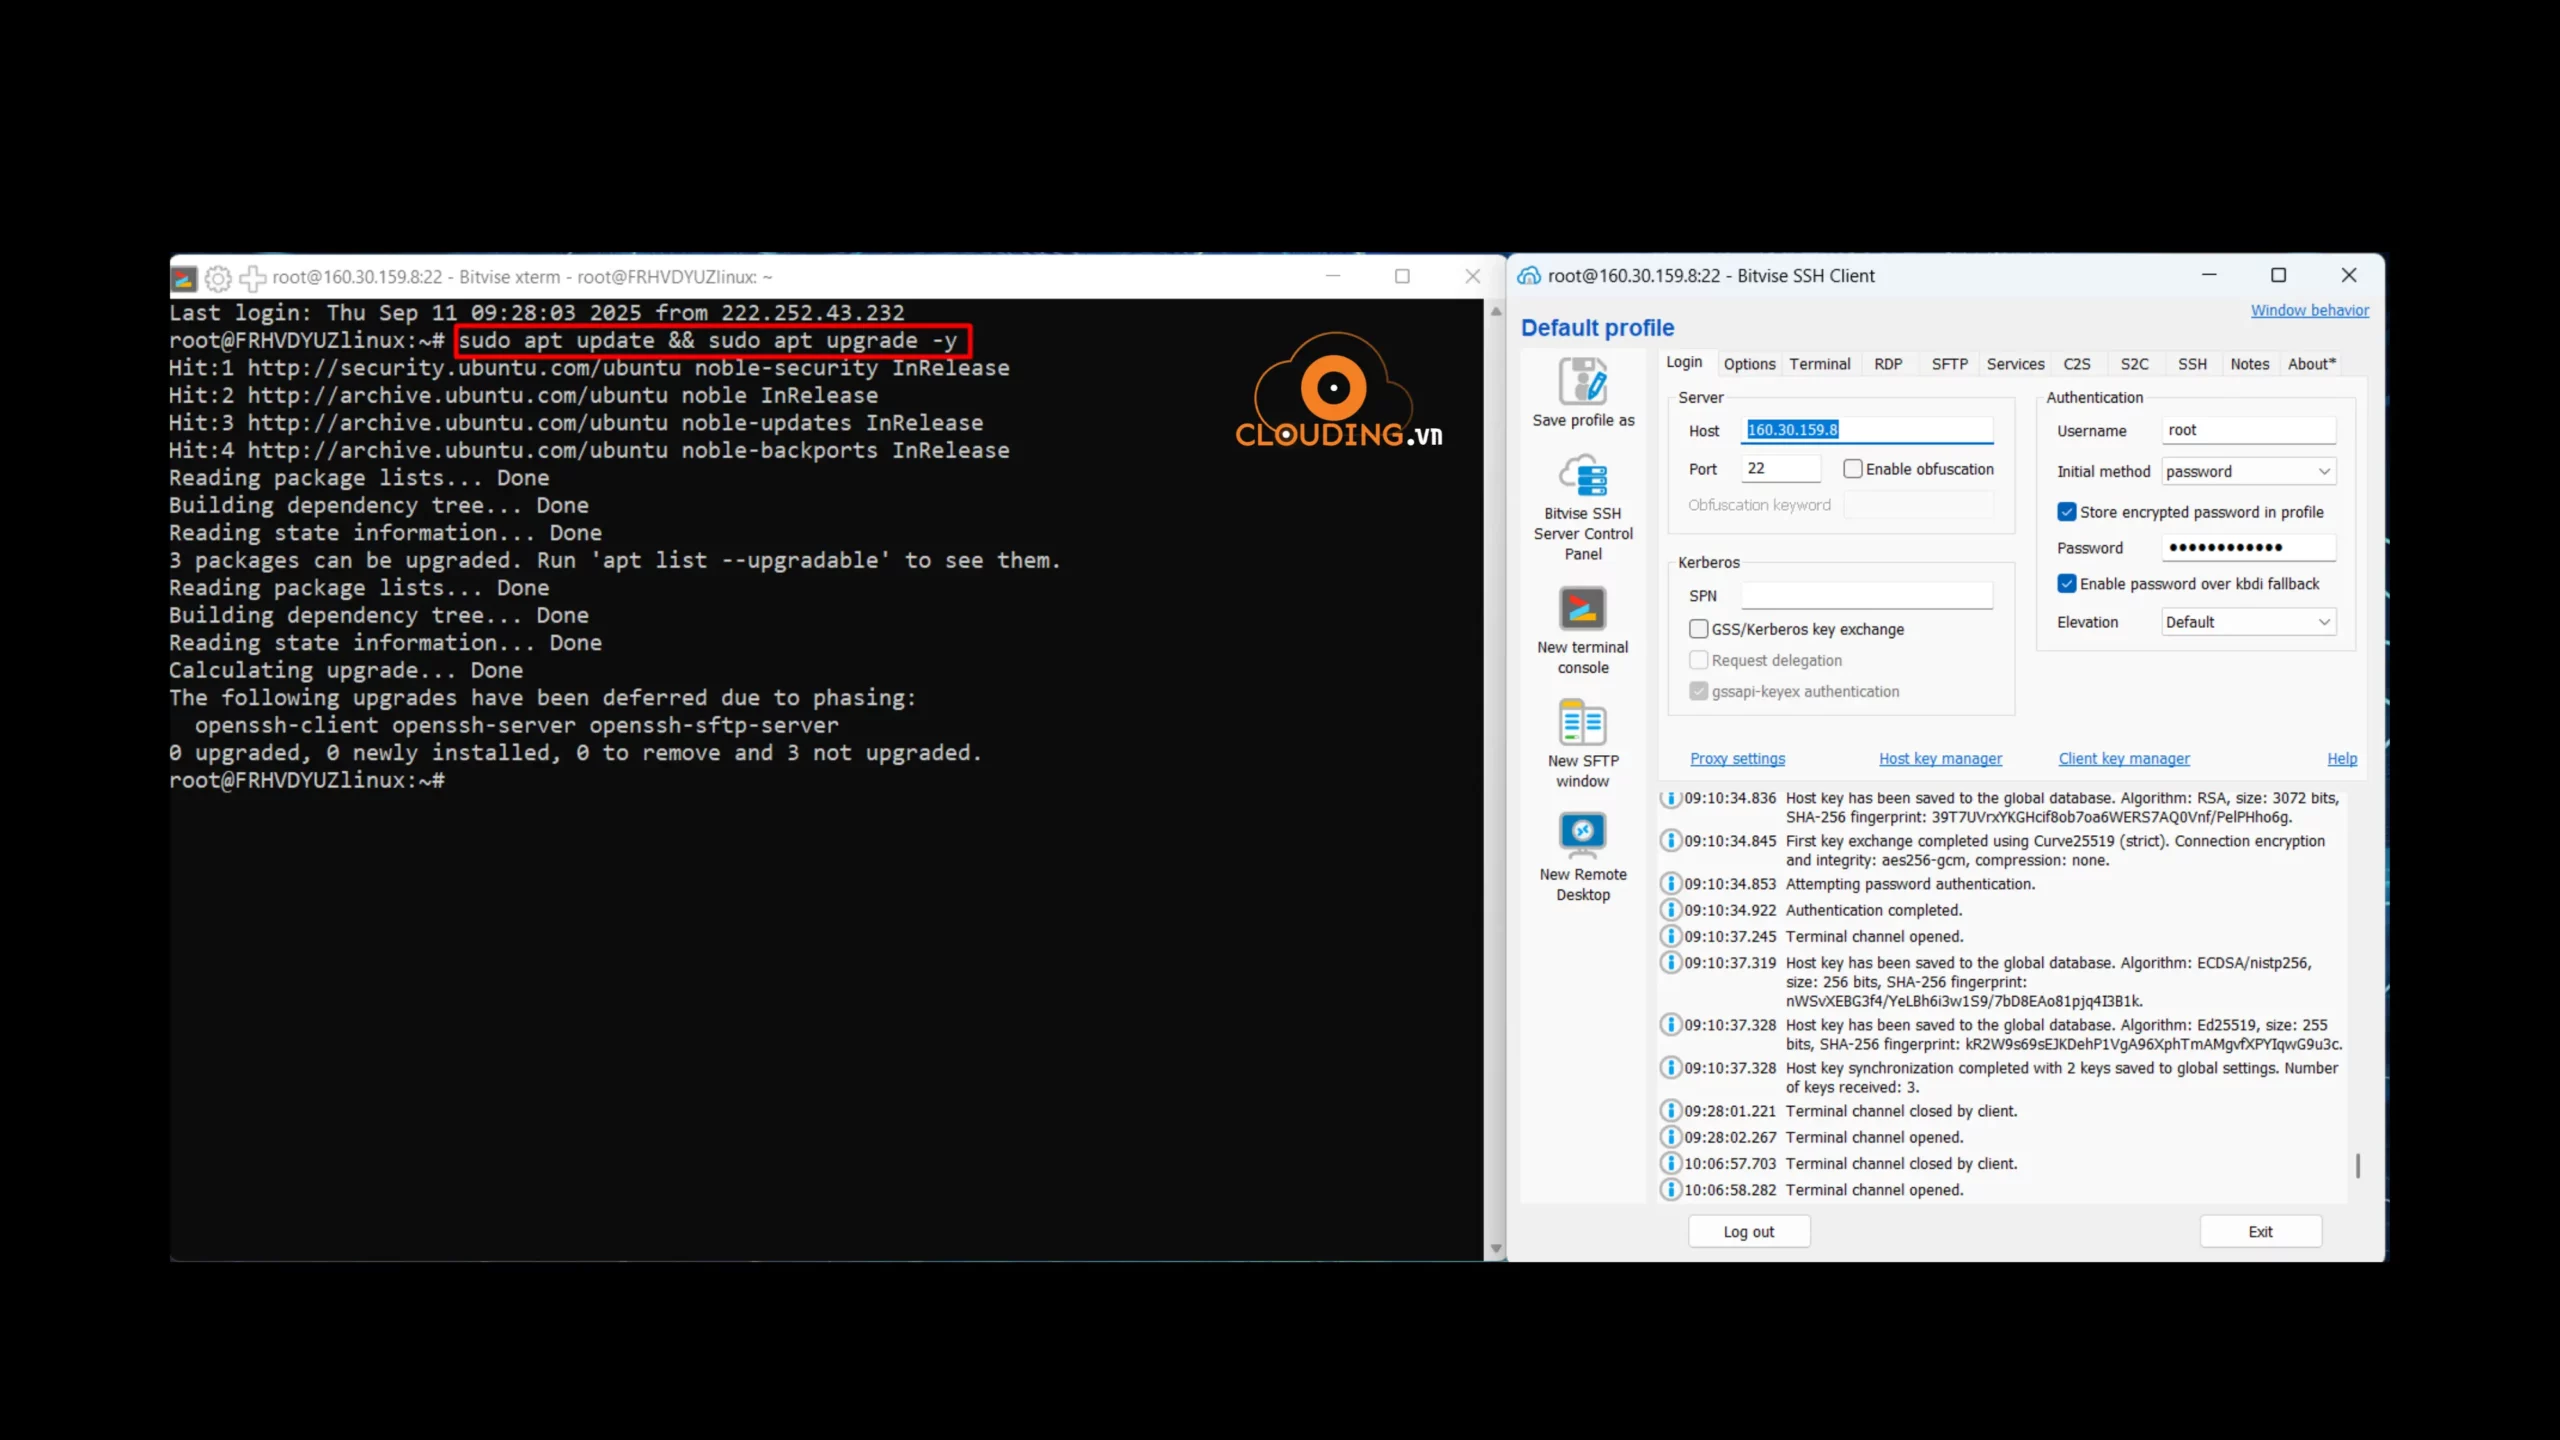Click the Password input field
Viewport: 2560px width, 1440px height.
pos(2248,548)
